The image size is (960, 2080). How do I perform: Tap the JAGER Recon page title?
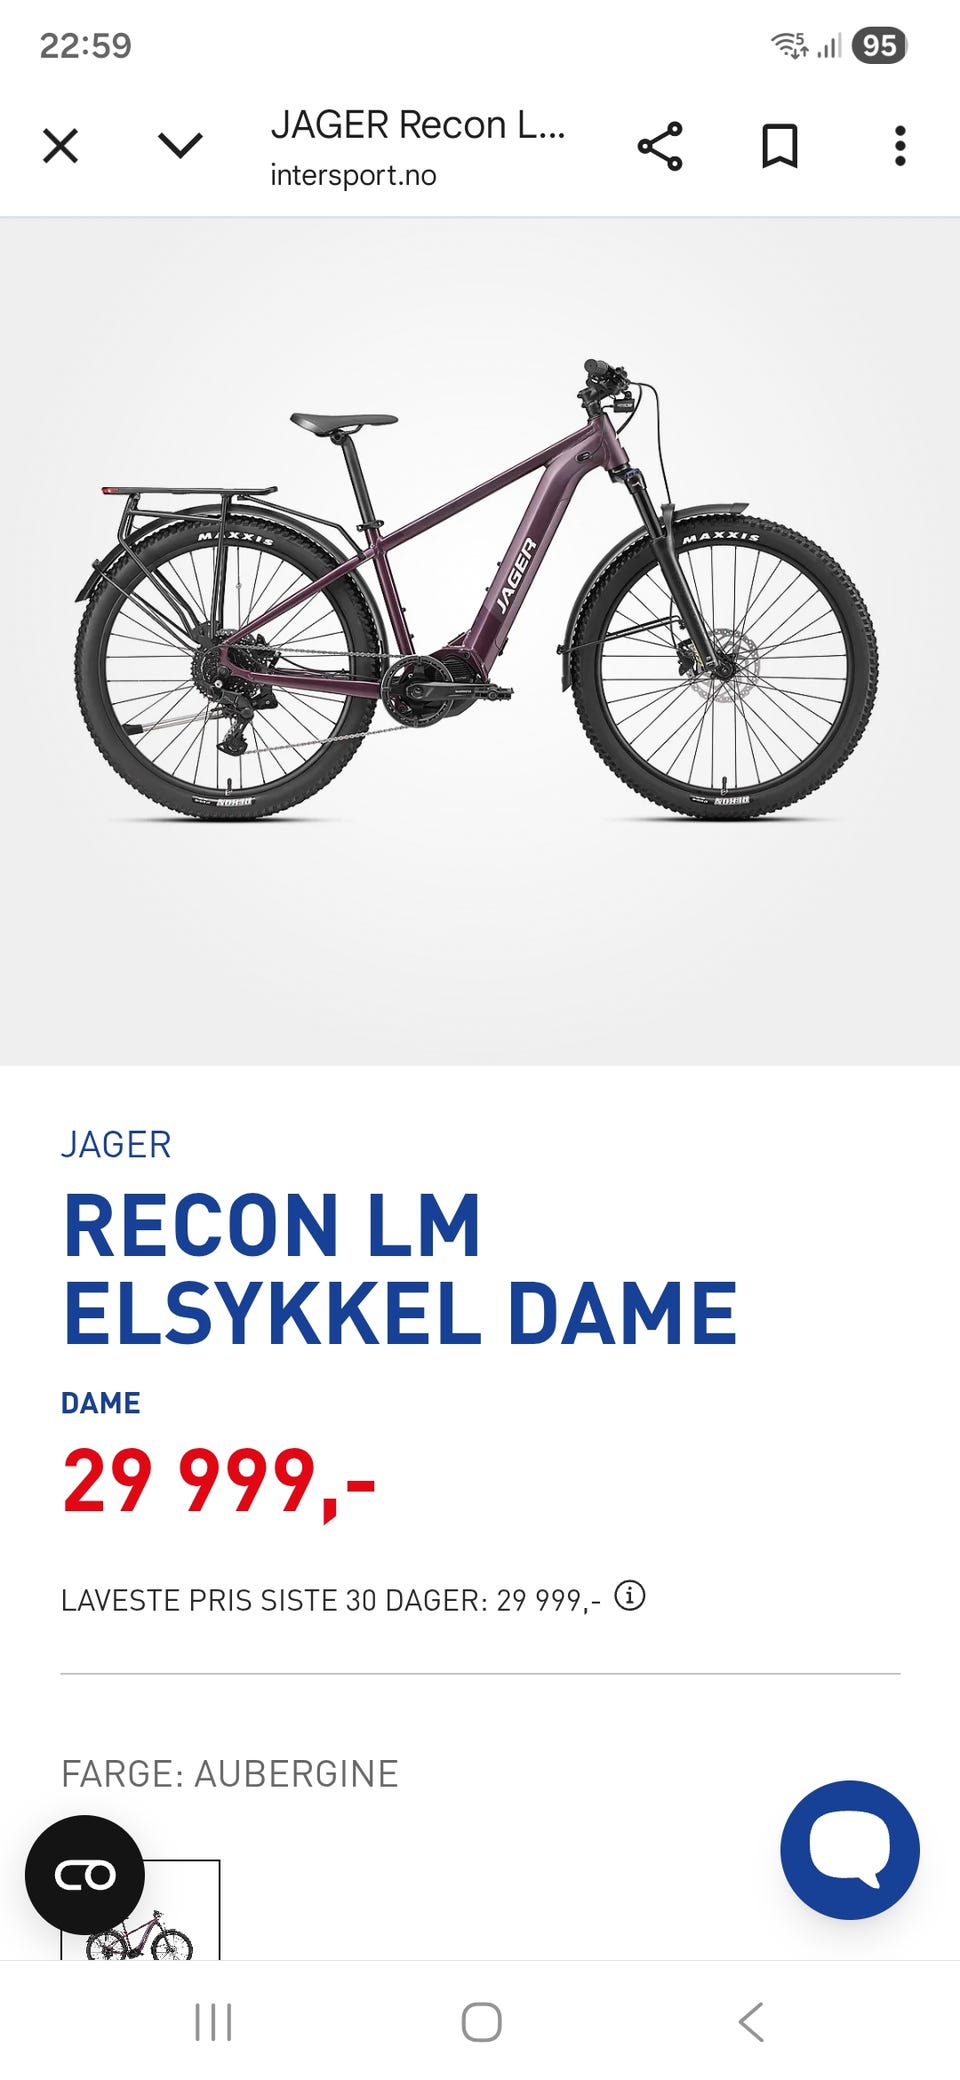[x=418, y=125]
